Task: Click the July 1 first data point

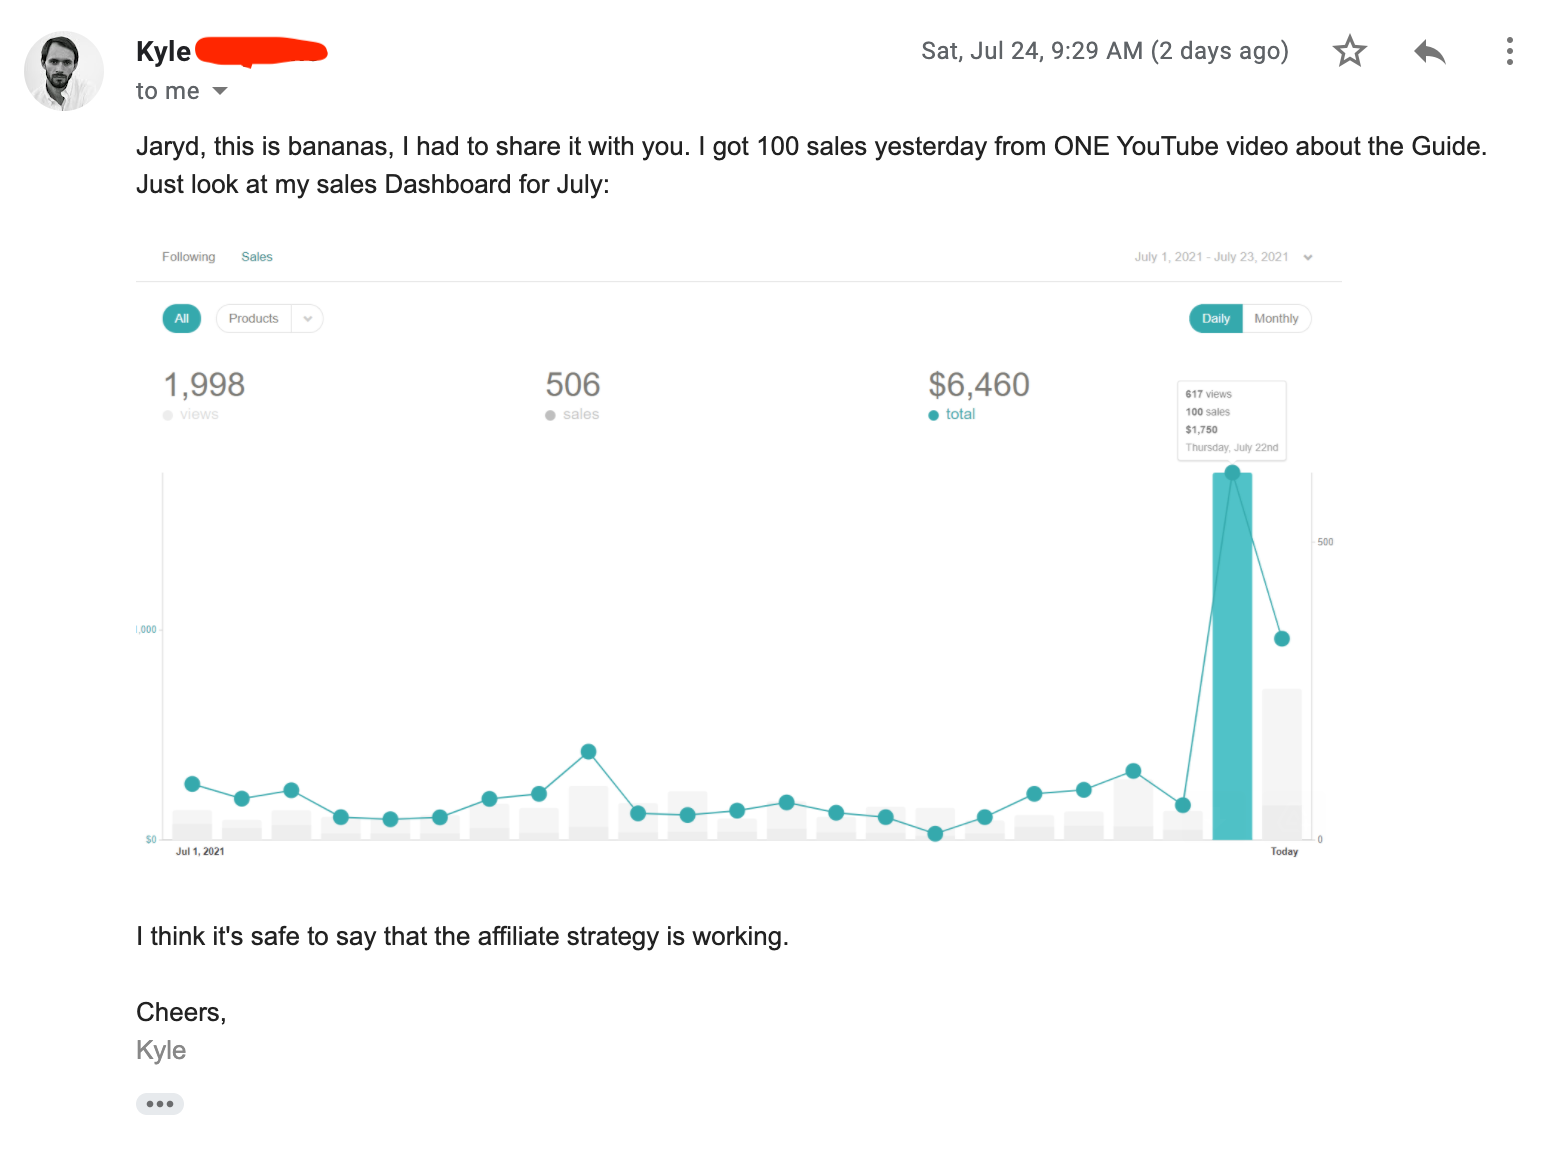Action: (192, 784)
